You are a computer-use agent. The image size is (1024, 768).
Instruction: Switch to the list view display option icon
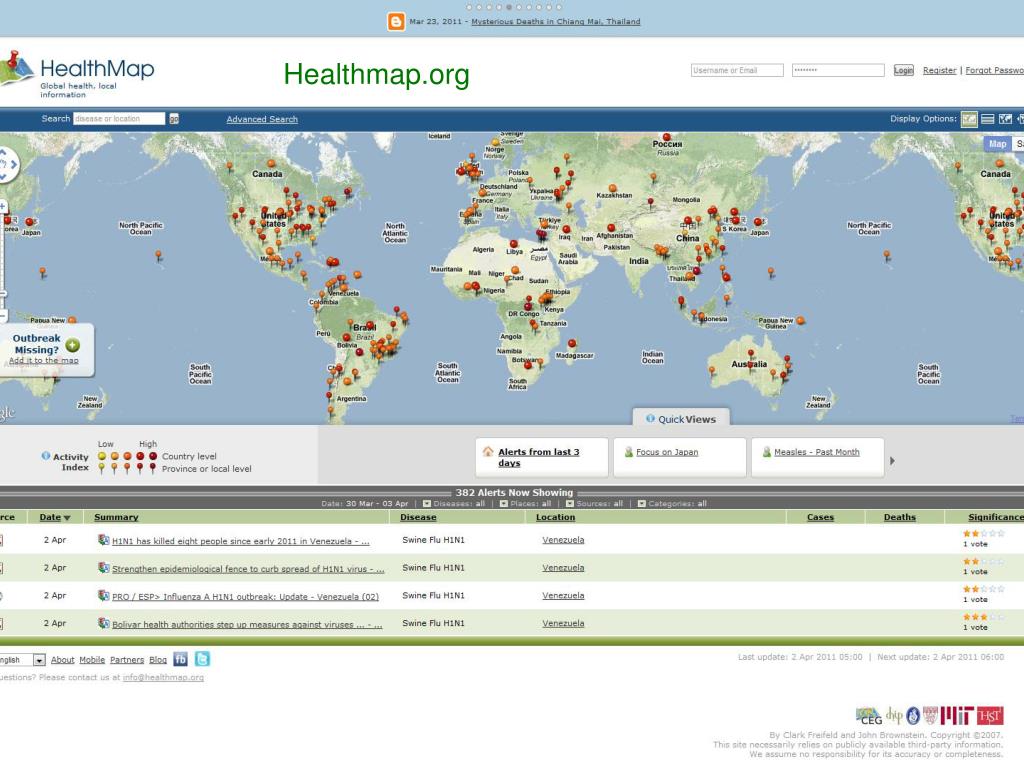(987, 119)
